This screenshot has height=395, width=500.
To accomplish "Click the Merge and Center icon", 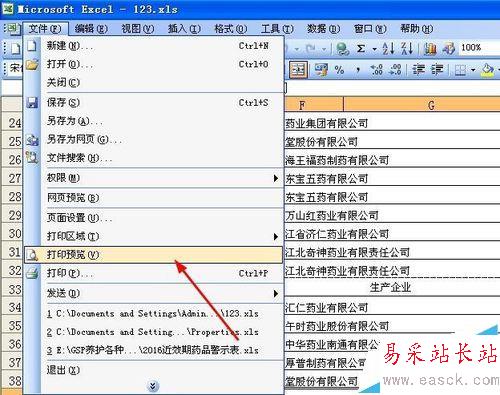I will click(x=298, y=70).
